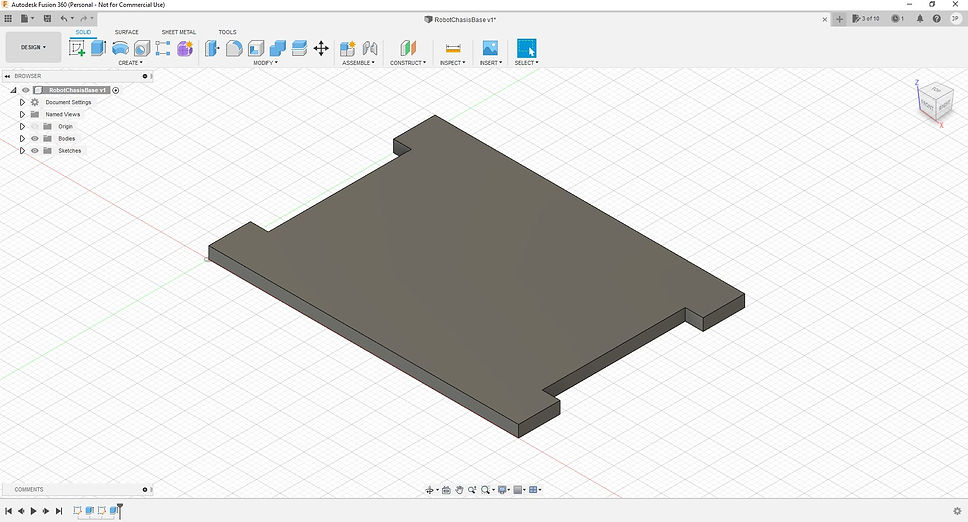The height and width of the screenshot is (522, 968).
Task: Click the Offset Face tool icon
Action: 299,48
